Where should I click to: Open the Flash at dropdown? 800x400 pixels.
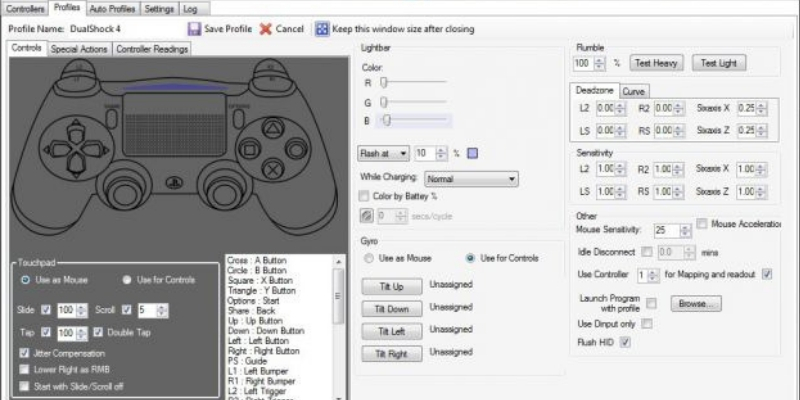(384, 154)
